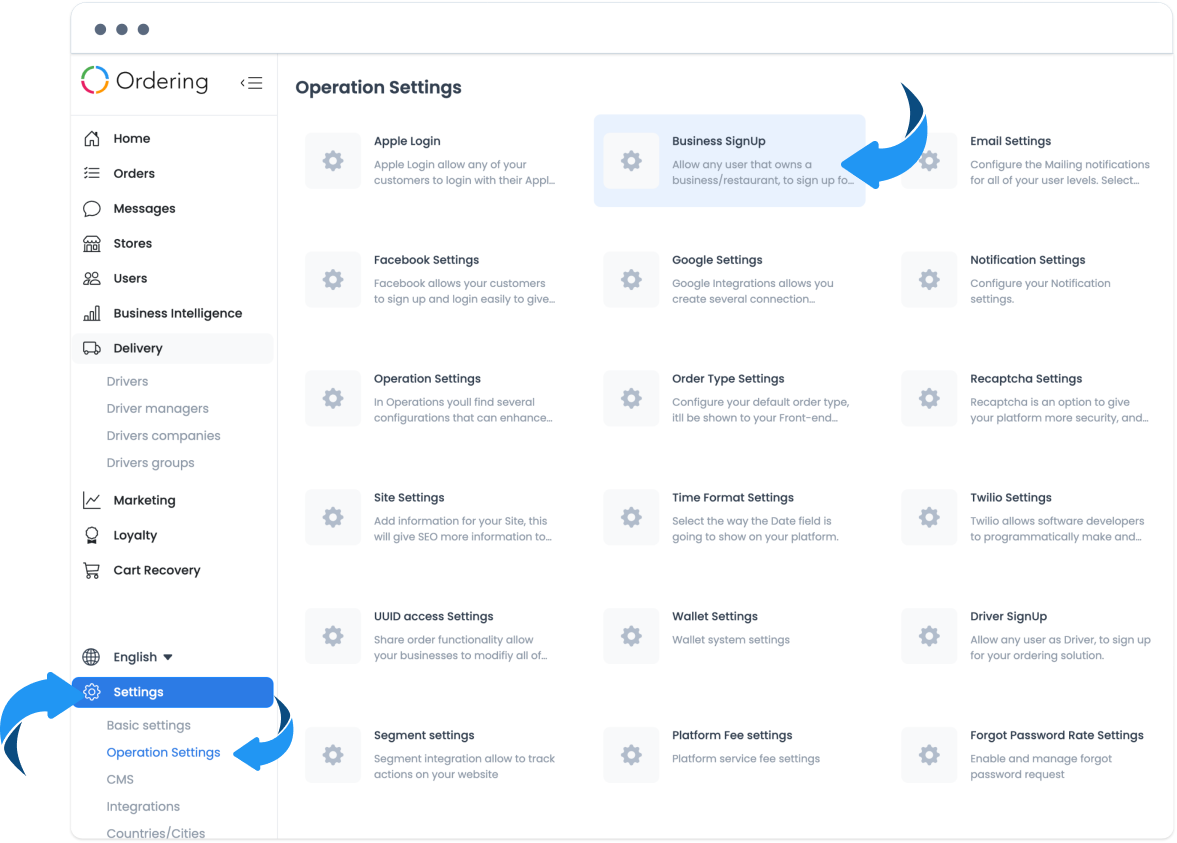Click the Cart Recovery cart icon
This screenshot has width=1177, height=843.
[92, 571]
